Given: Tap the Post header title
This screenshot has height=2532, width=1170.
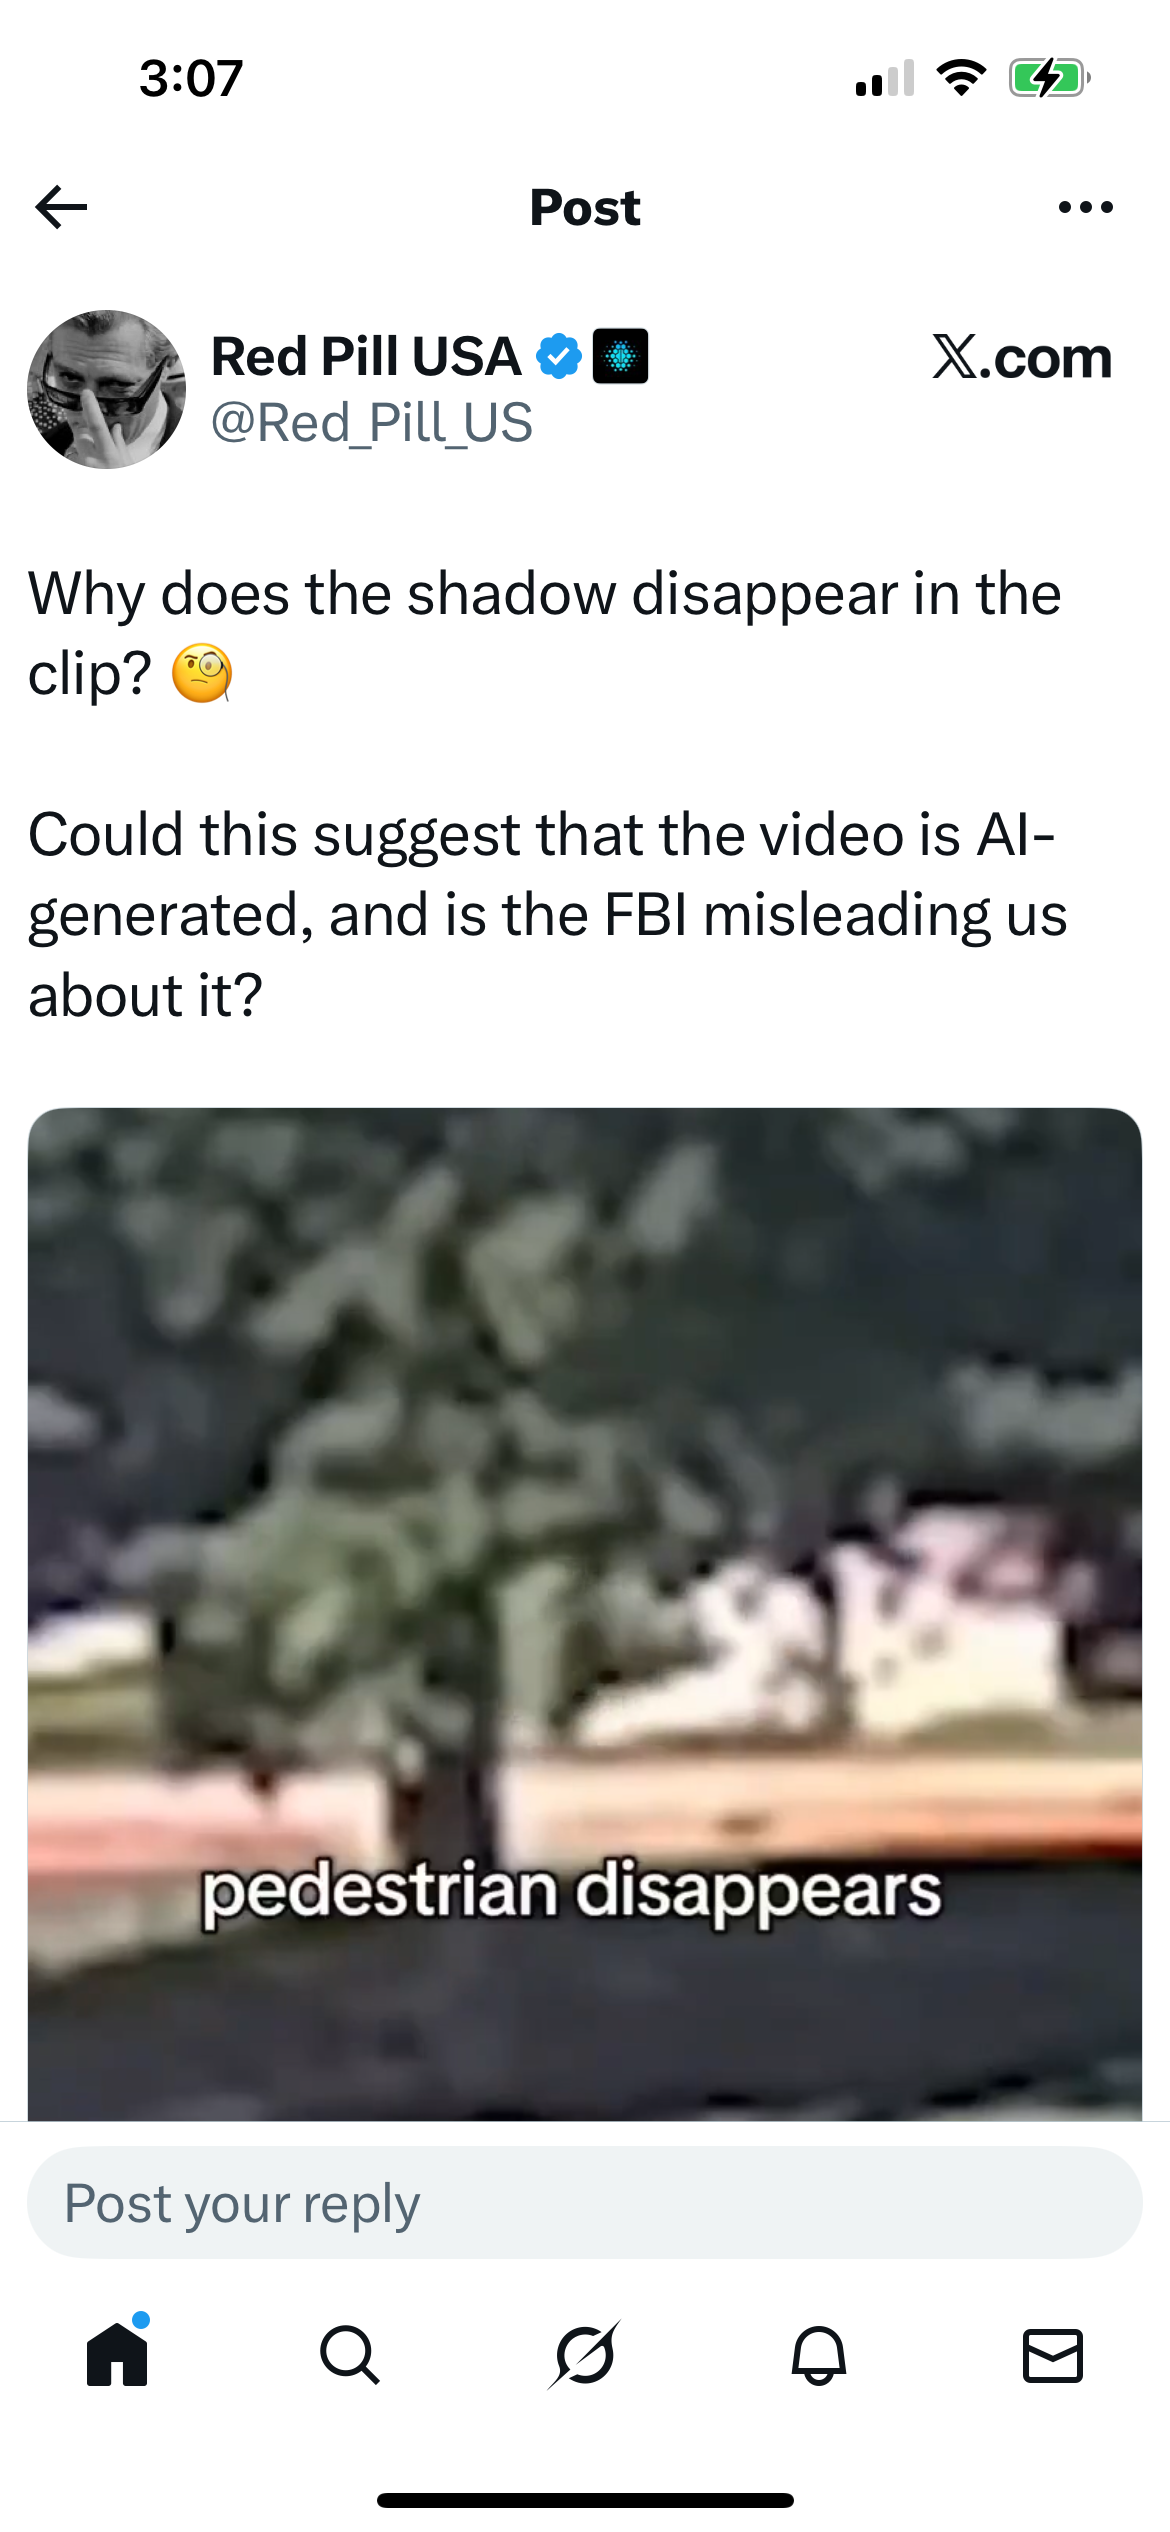Looking at the screenshot, I should (585, 207).
